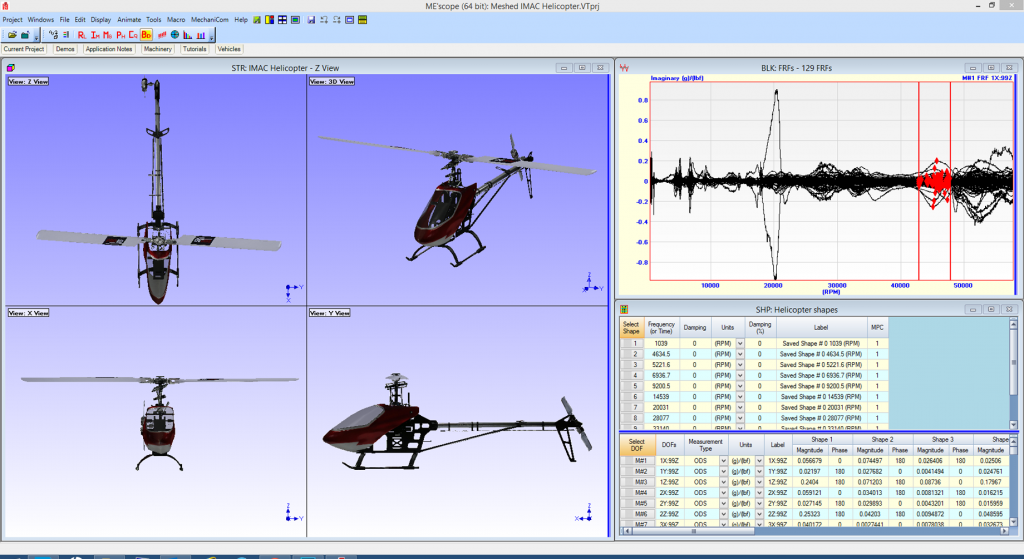Select the Phase display icon
1024x559 pixels.
(x=120, y=35)
